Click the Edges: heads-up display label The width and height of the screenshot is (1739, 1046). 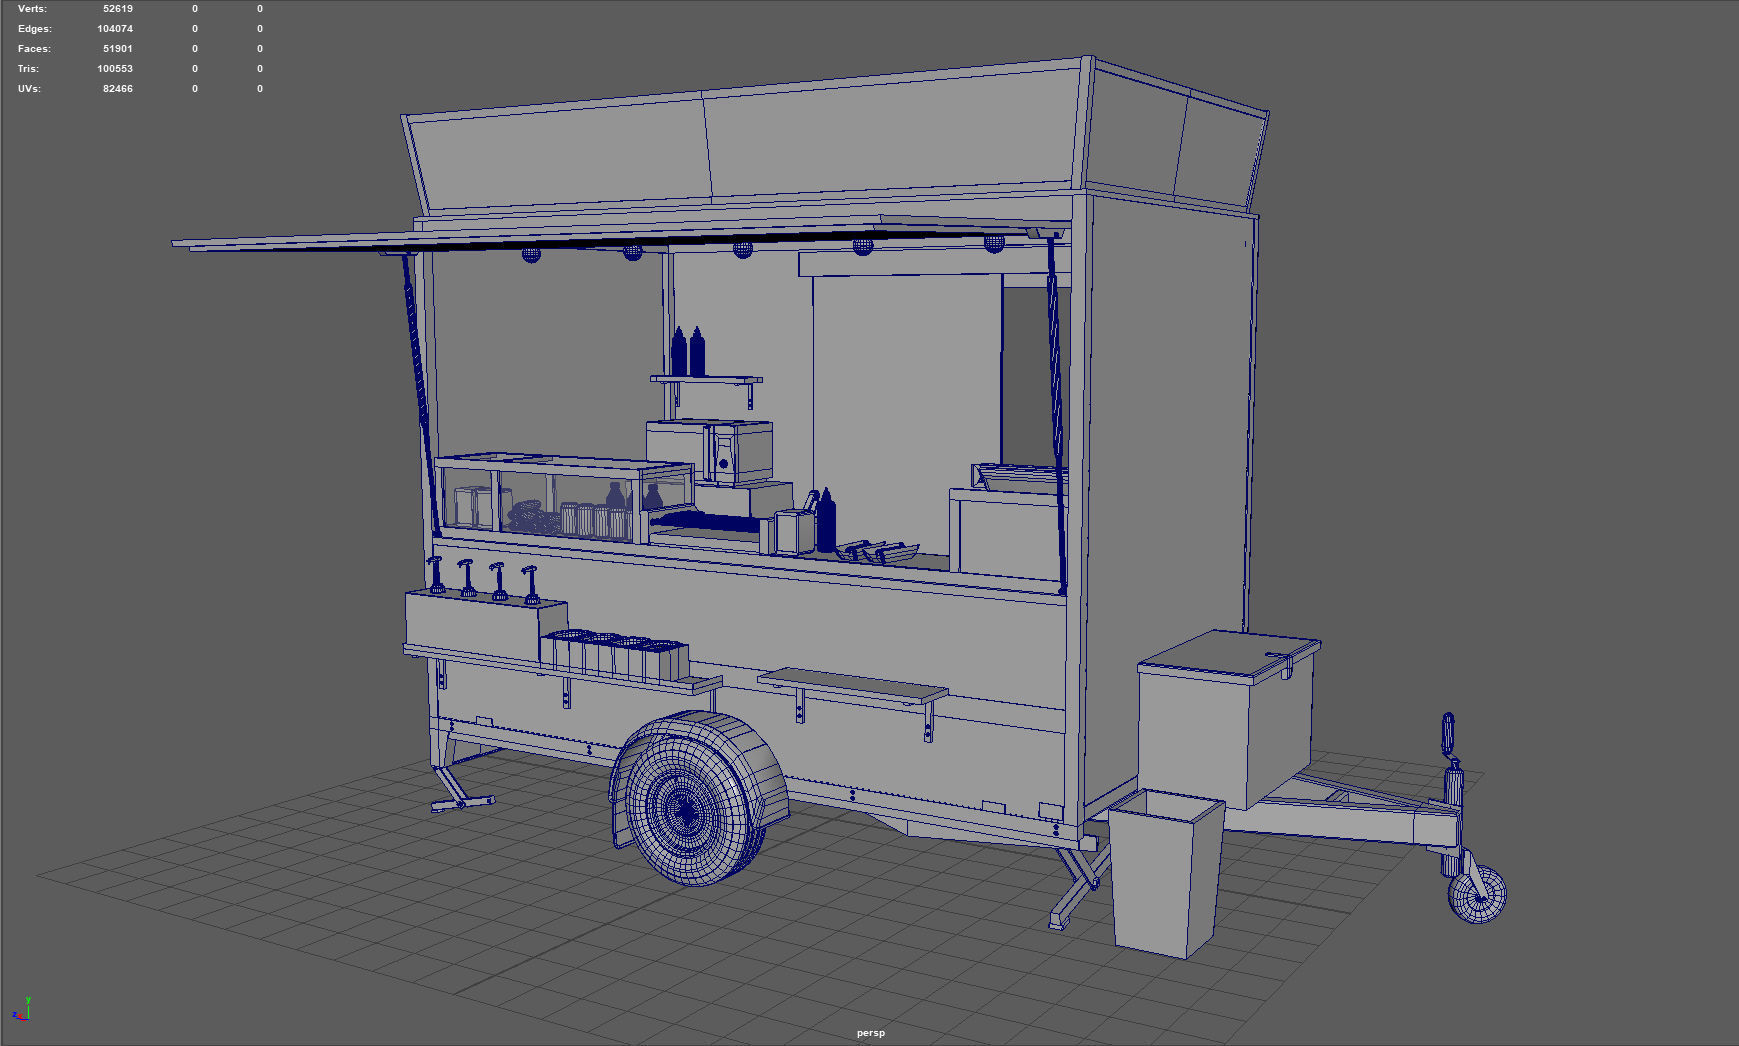(34, 28)
